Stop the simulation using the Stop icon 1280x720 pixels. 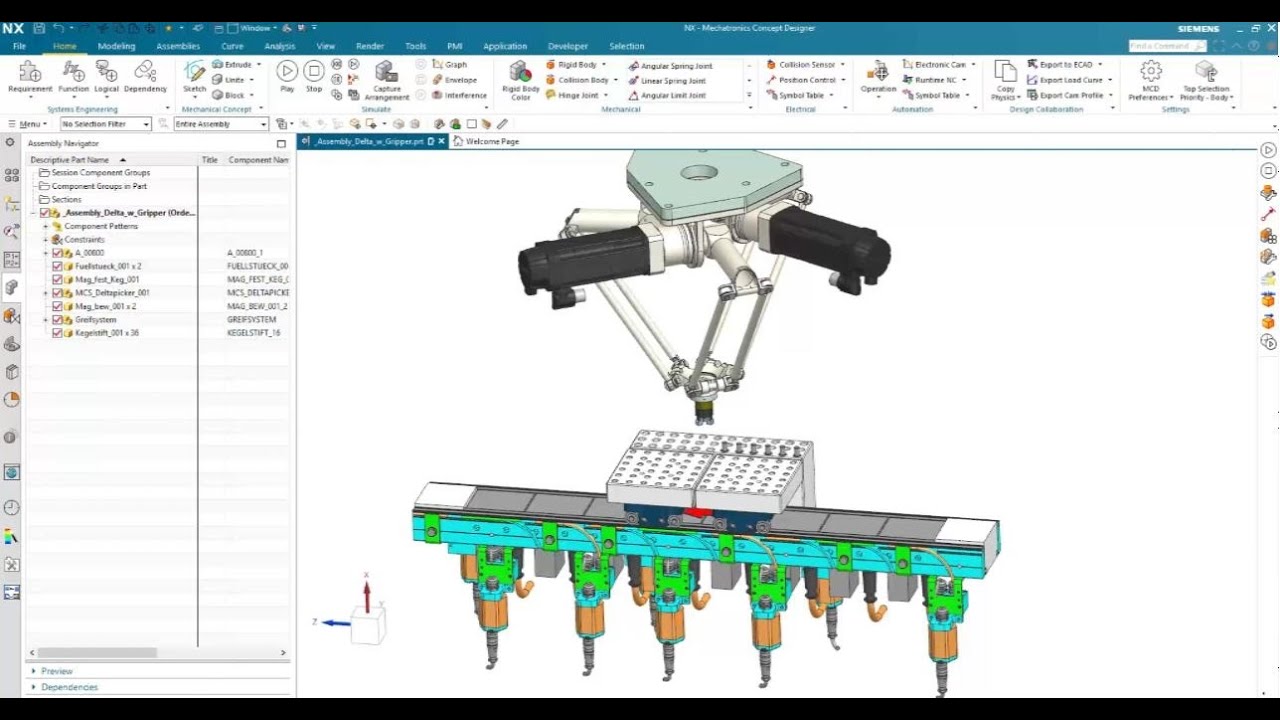click(314, 71)
